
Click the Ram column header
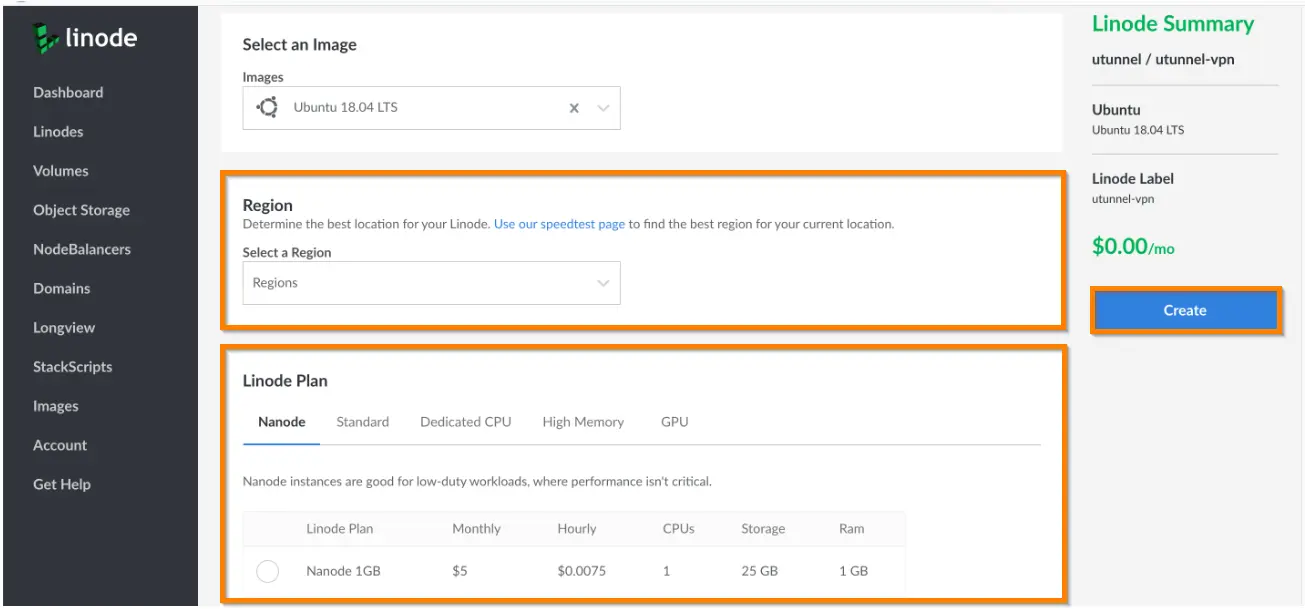point(852,529)
